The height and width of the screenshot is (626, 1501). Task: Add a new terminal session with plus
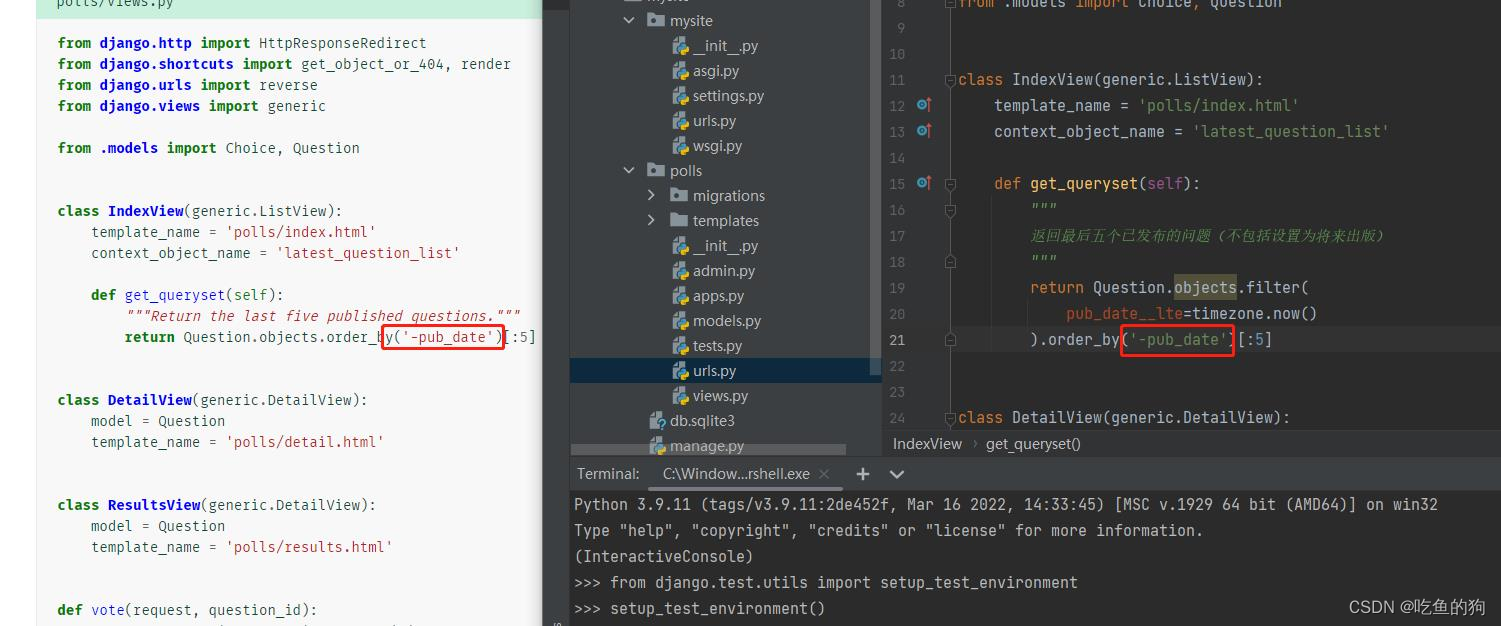863,474
